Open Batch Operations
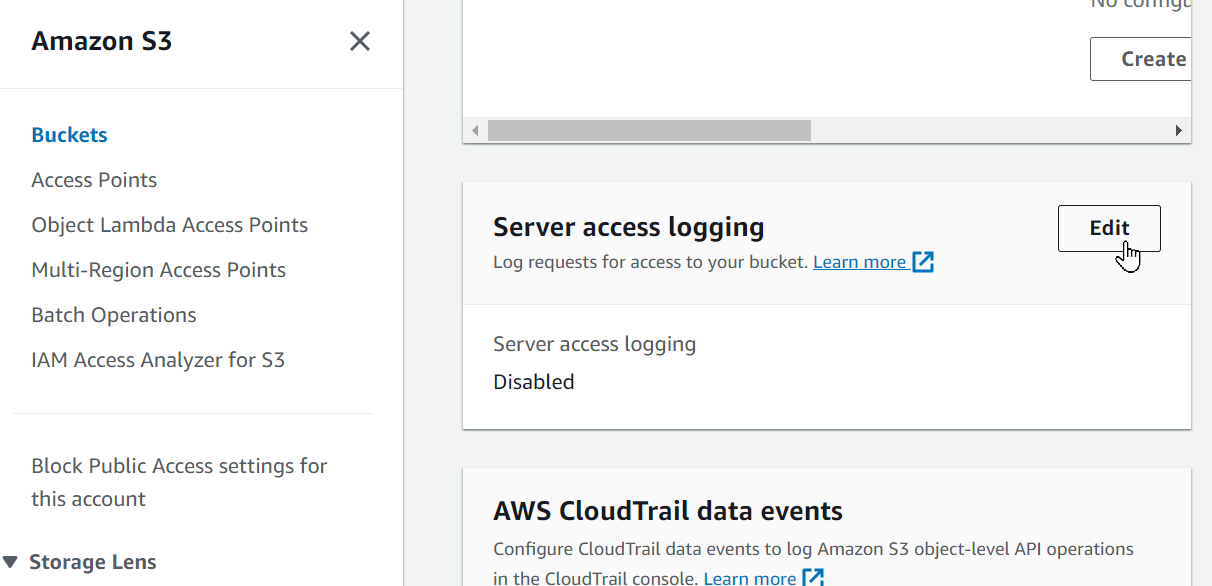 tap(114, 315)
